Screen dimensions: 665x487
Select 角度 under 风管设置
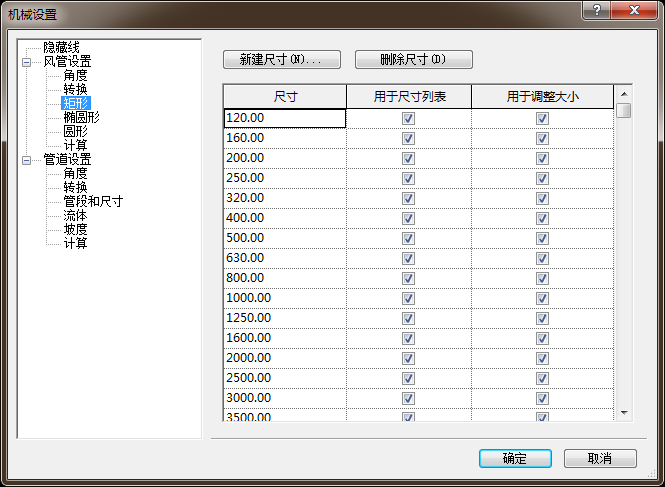click(x=75, y=76)
